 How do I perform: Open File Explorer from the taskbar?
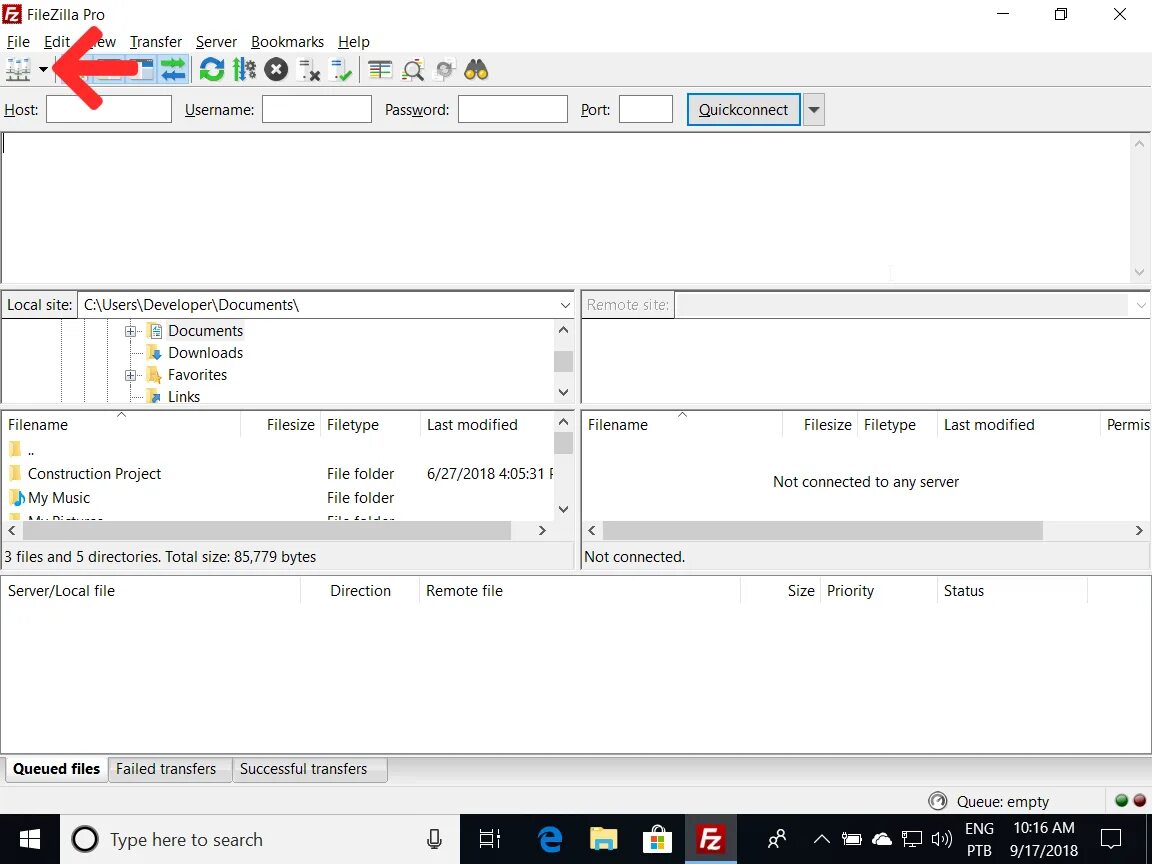coord(603,839)
